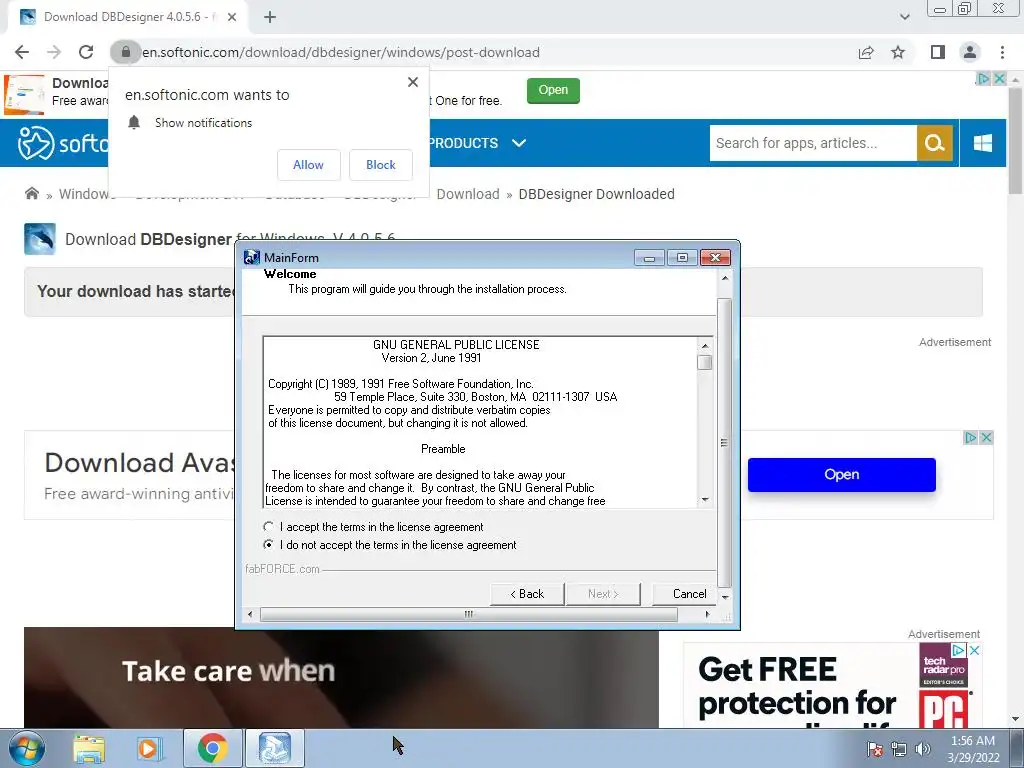Click the site lock icon in address bar
Image resolution: width=1024 pixels, height=768 pixels.
tap(125, 52)
